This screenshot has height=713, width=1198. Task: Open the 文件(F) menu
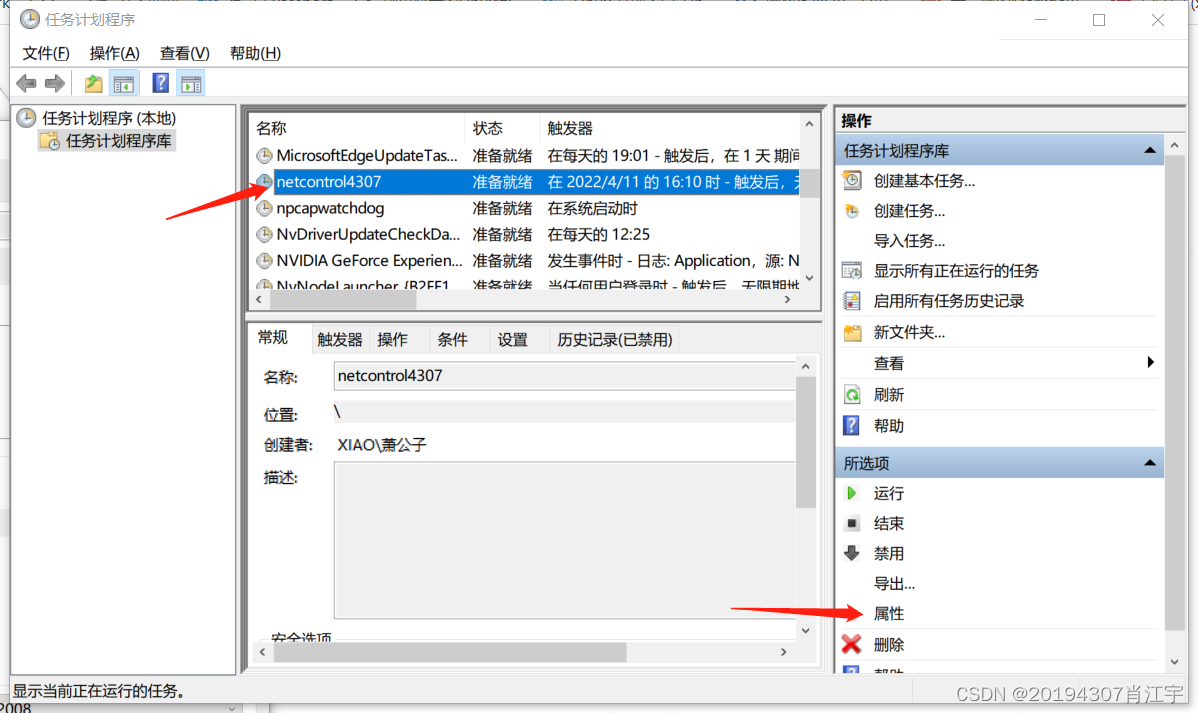46,53
